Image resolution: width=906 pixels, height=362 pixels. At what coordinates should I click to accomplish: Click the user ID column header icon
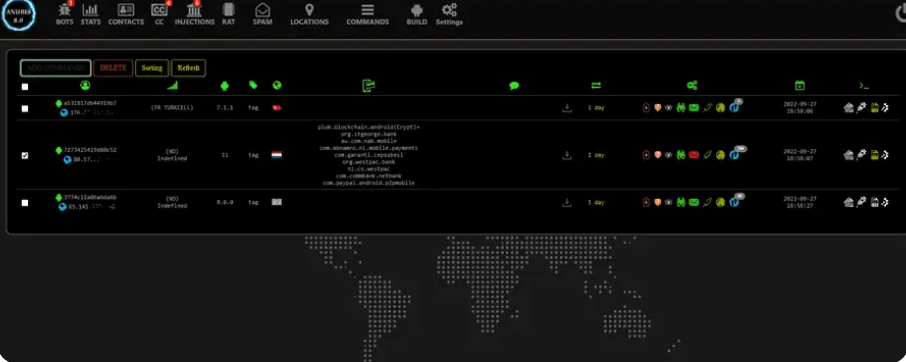85,85
